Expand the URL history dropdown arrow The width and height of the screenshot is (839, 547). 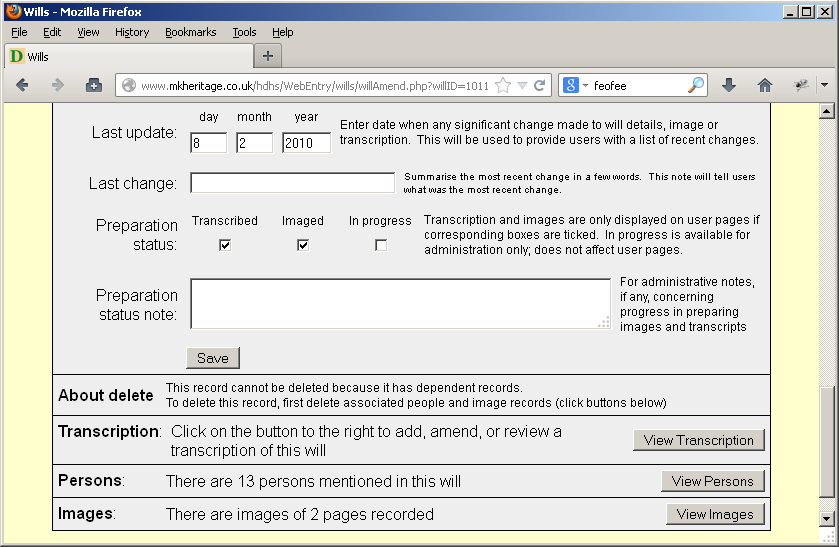(x=522, y=86)
